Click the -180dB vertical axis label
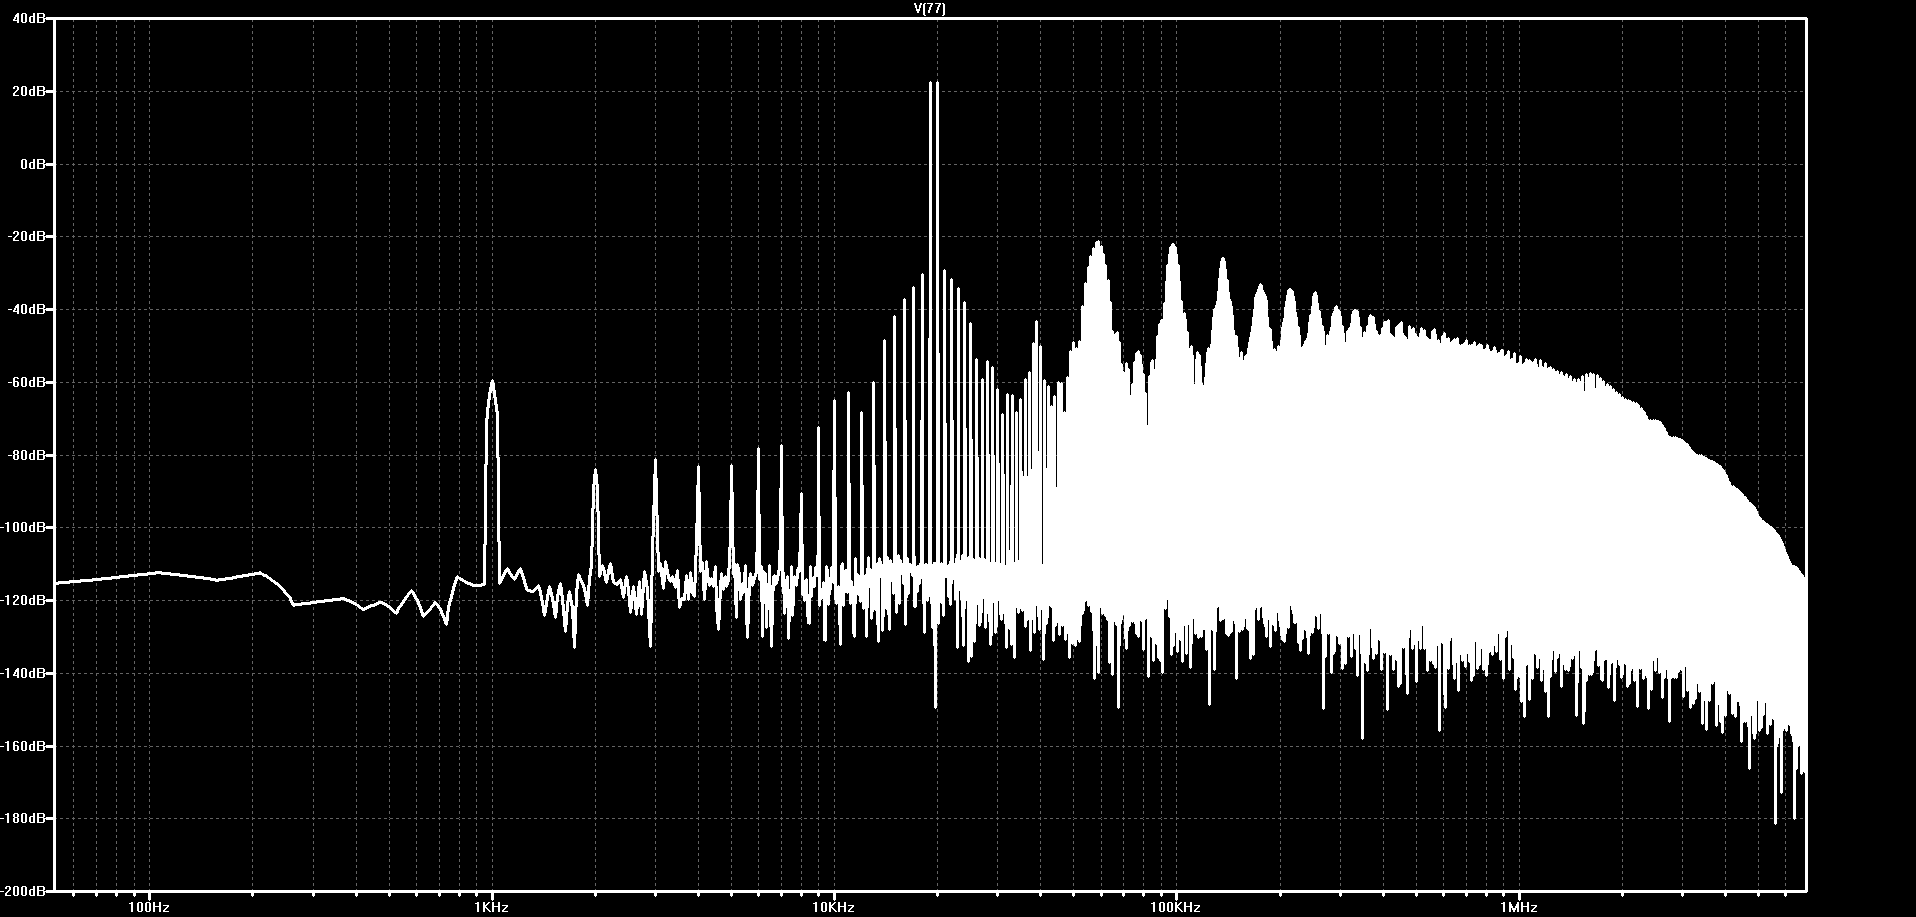Viewport: 1916px width, 917px height. click(x=24, y=819)
